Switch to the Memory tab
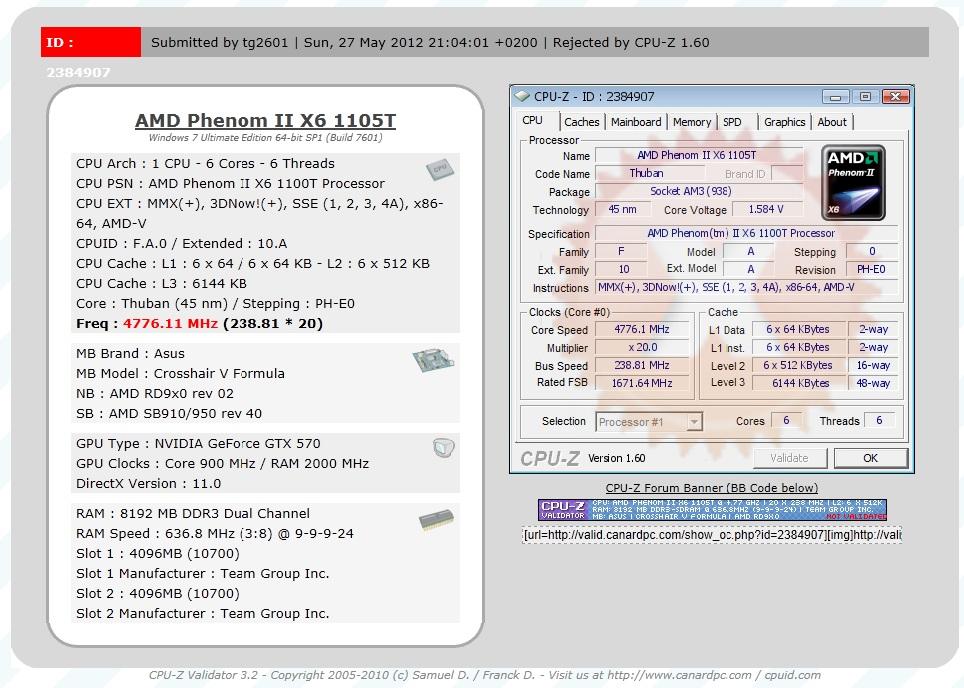 click(692, 122)
